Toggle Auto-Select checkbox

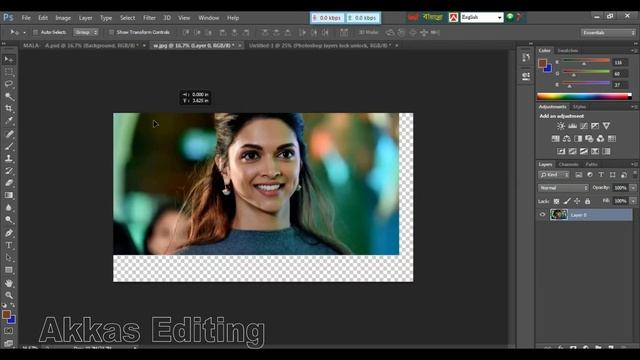coord(36,32)
